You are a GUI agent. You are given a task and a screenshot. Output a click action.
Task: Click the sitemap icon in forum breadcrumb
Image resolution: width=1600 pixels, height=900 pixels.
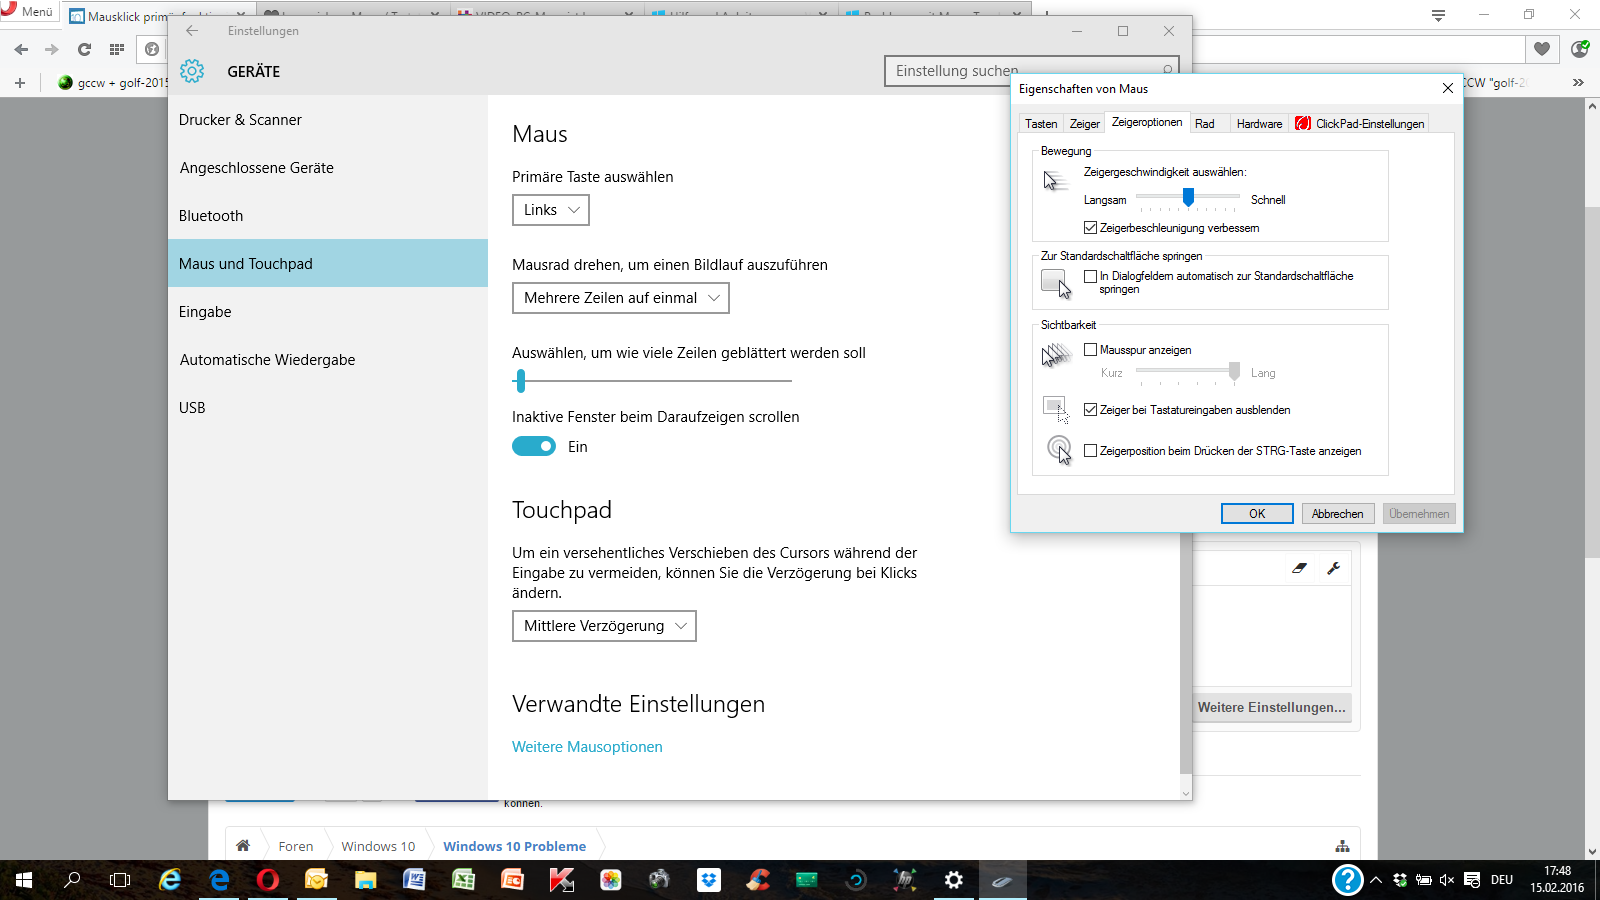(1342, 846)
